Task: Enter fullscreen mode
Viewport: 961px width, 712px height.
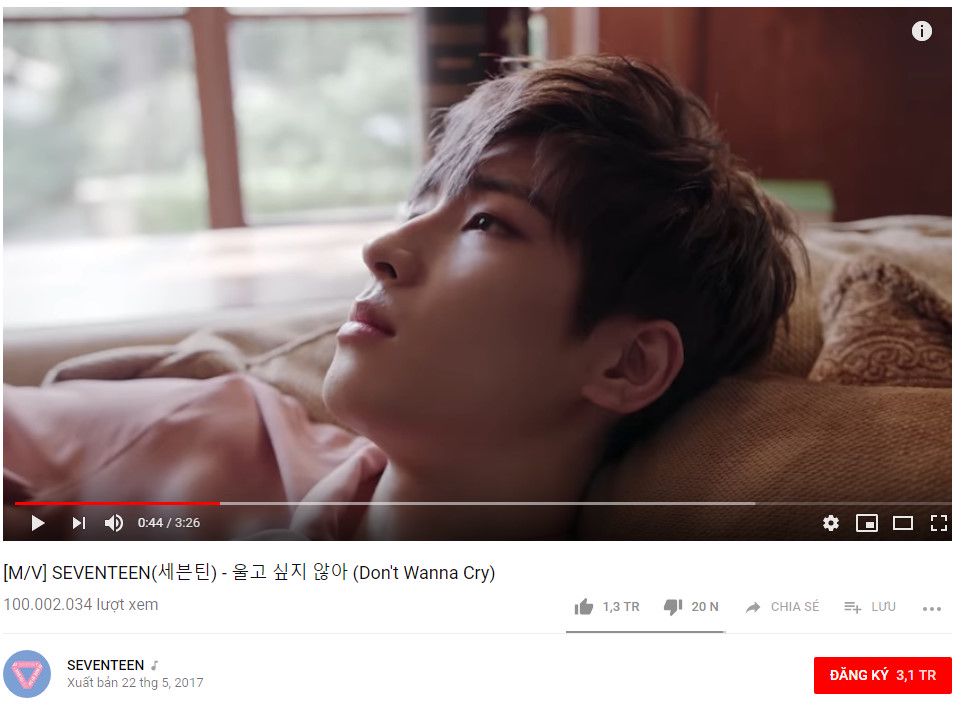Action: [938, 523]
